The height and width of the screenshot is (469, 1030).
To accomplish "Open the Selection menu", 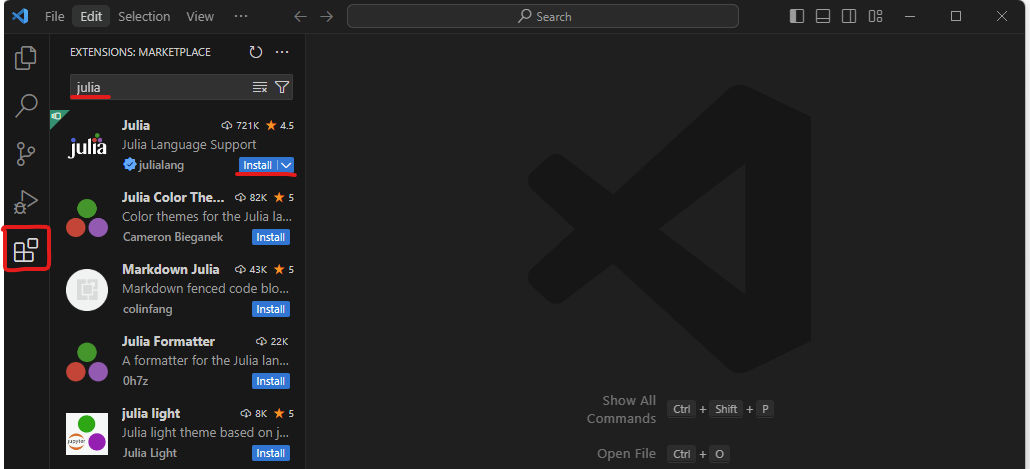I will [144, 16].
